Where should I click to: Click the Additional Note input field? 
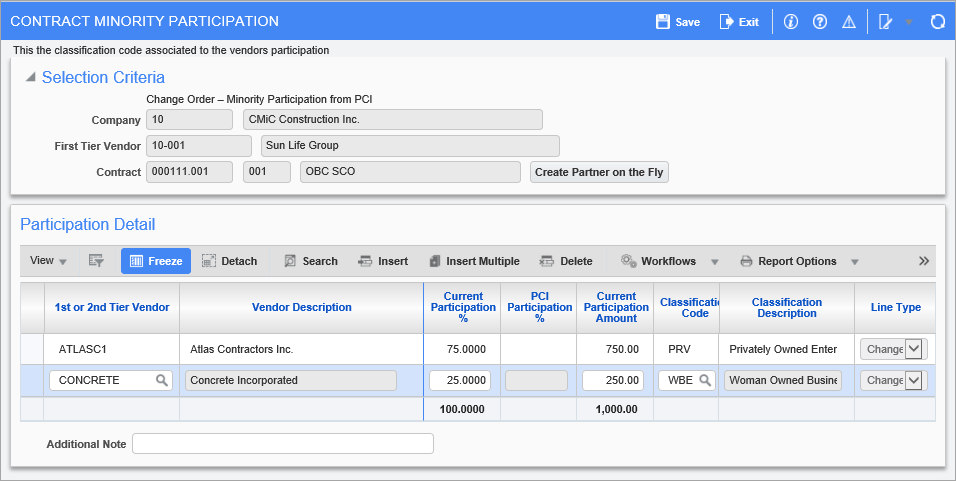coord(283,444)
